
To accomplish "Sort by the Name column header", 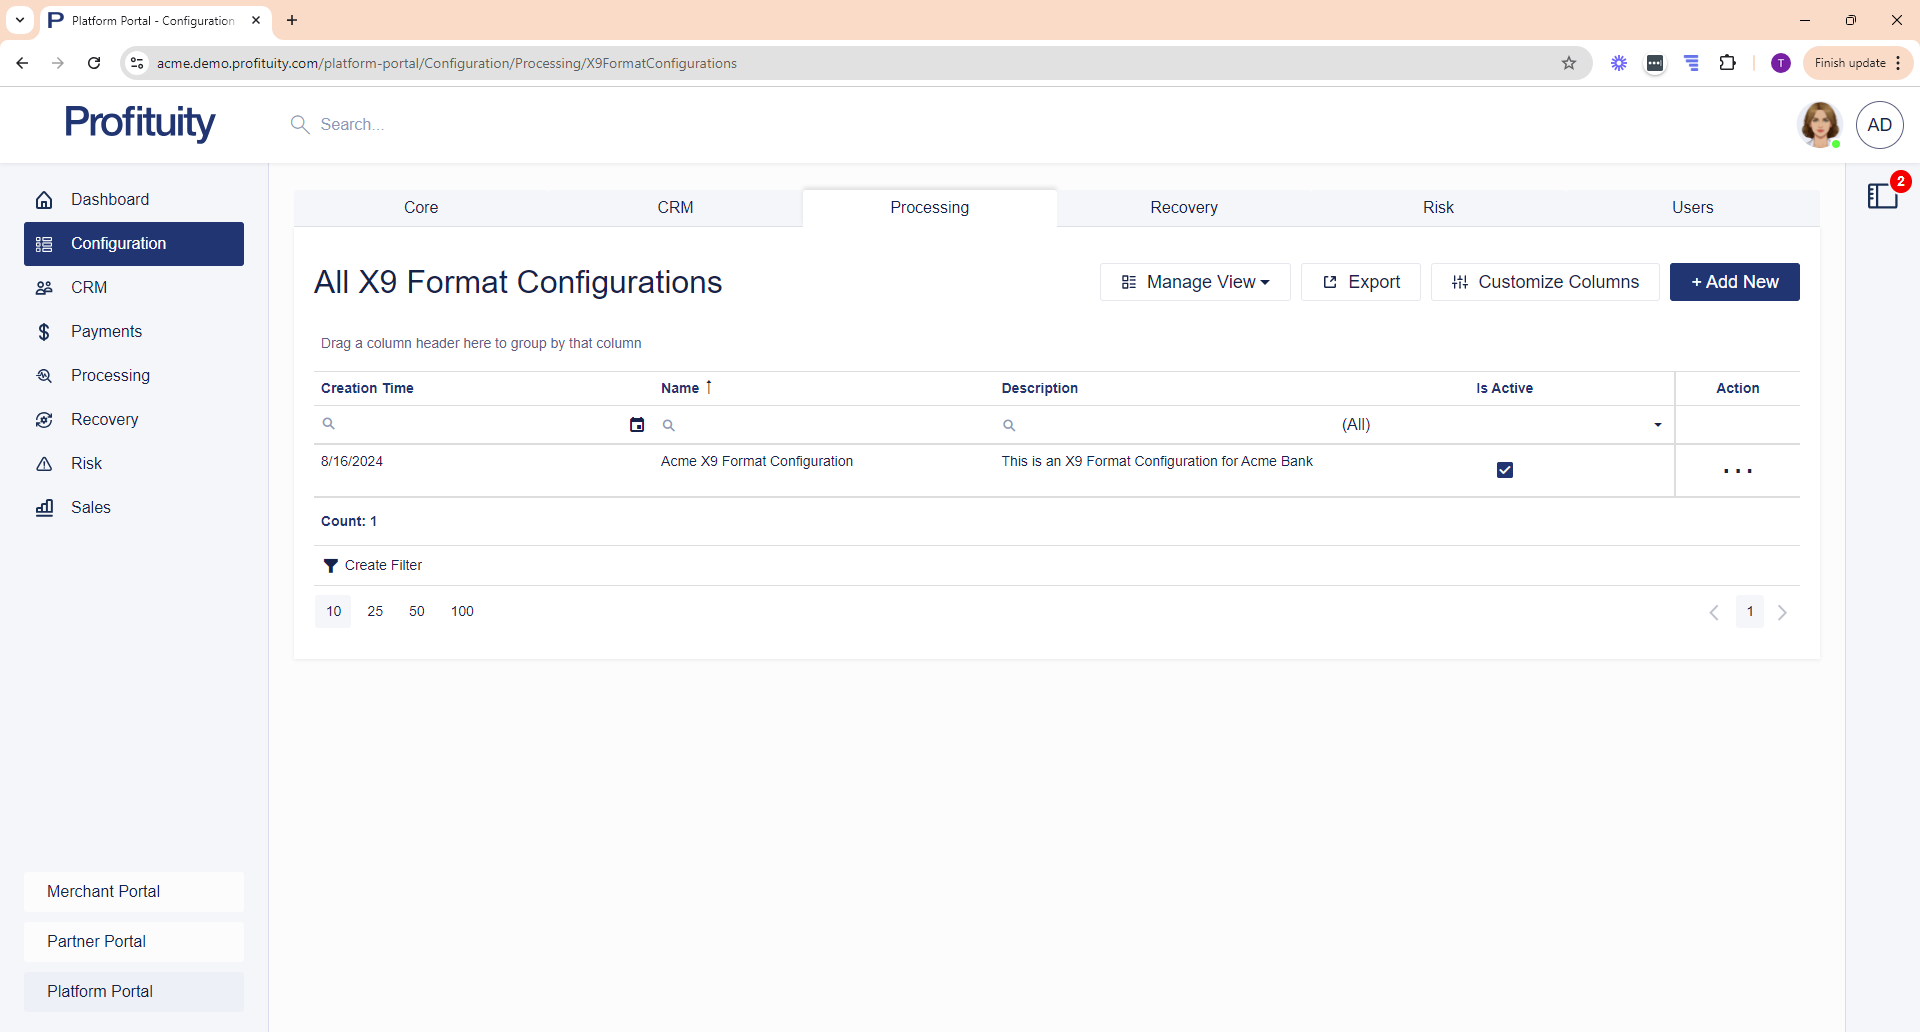I will coord(680,388).
